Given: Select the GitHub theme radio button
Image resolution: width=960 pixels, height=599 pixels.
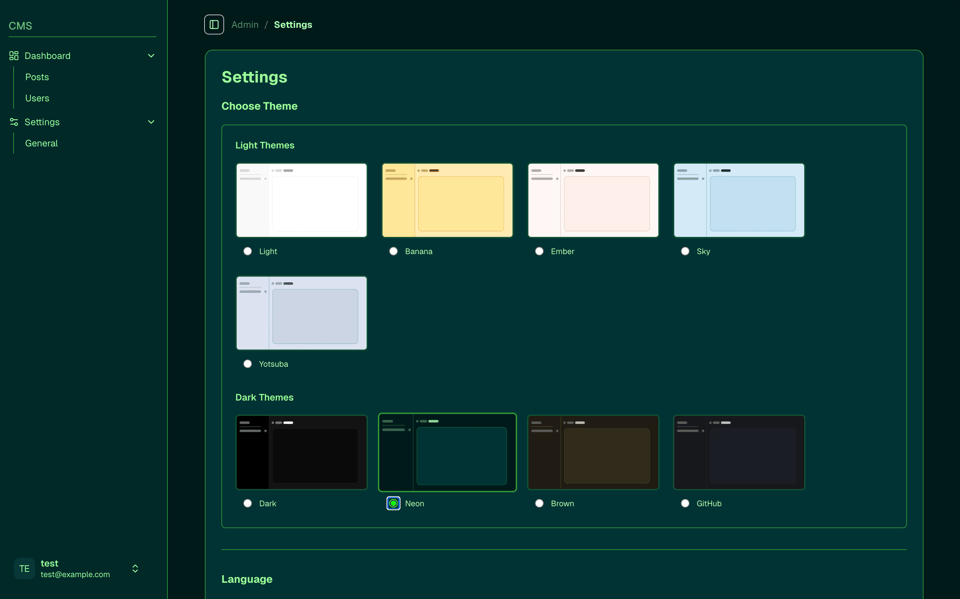Looking at the screenshot, I should coord(685,503).
